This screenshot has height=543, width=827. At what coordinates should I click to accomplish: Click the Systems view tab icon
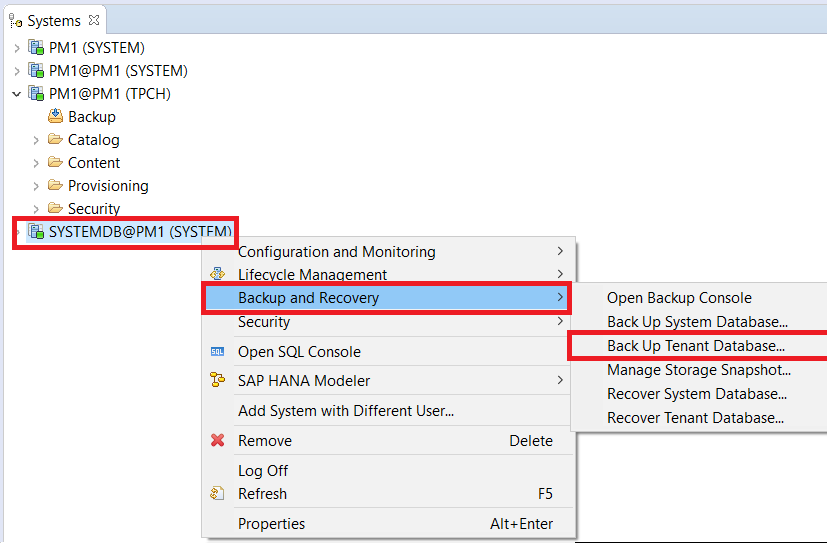pyautogui.click(x=15, y=21)
